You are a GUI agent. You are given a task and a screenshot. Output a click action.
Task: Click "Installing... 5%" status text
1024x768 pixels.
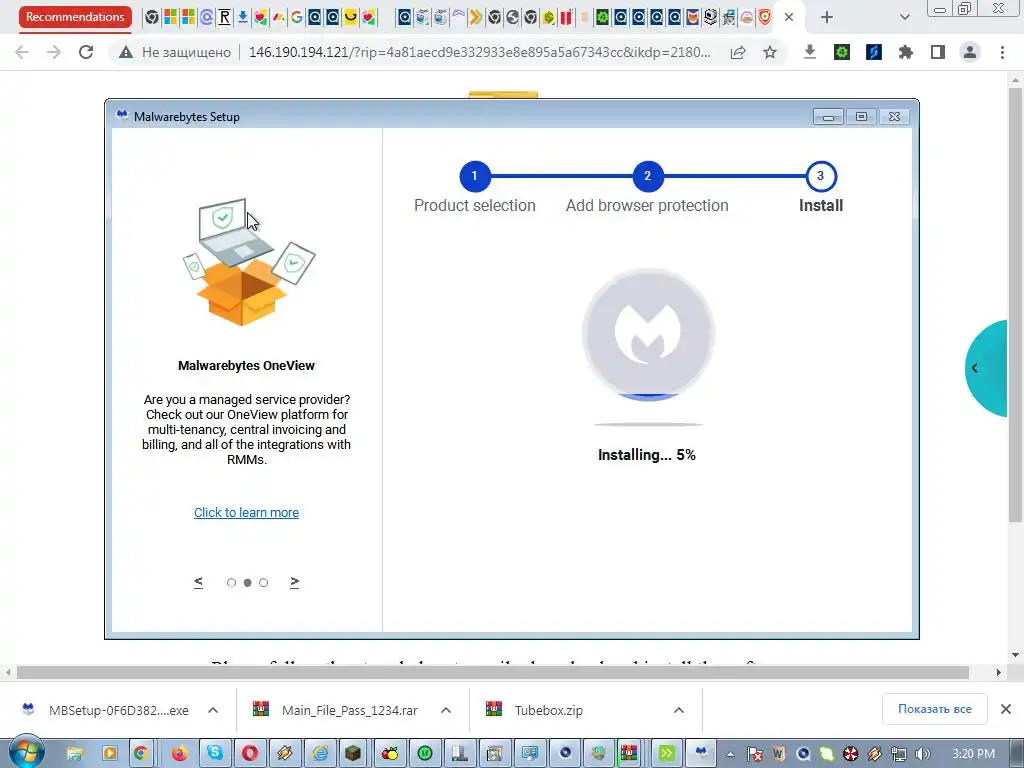pos(647,455)
